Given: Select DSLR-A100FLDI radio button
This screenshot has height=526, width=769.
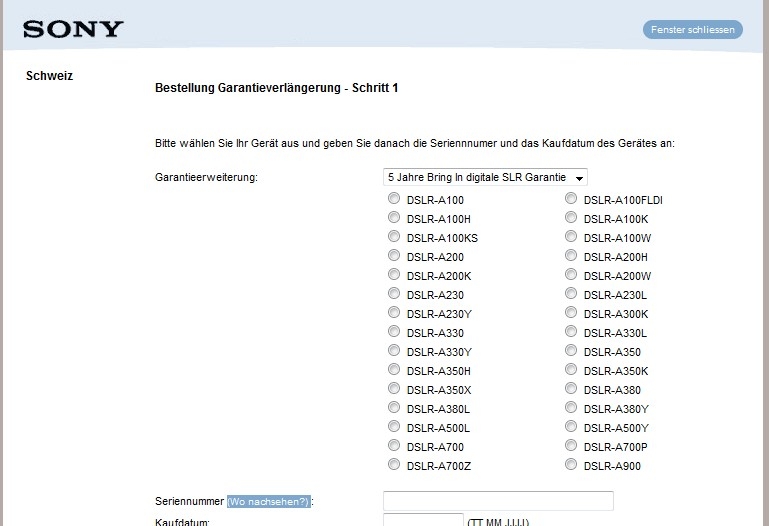Looking at the screenshot, I should (x=571, y=199).
